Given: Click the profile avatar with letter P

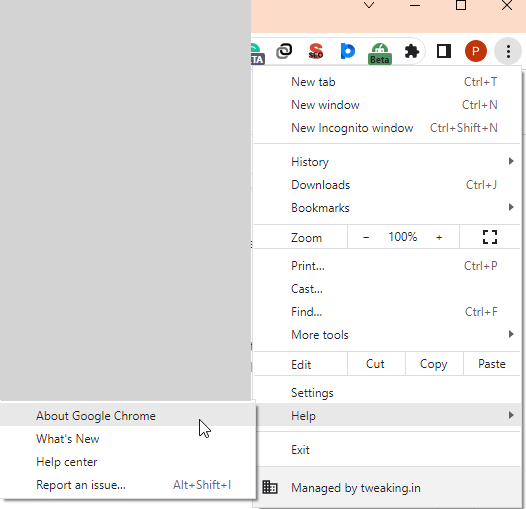Looking at the screenshot, I should tap(475, 51).
